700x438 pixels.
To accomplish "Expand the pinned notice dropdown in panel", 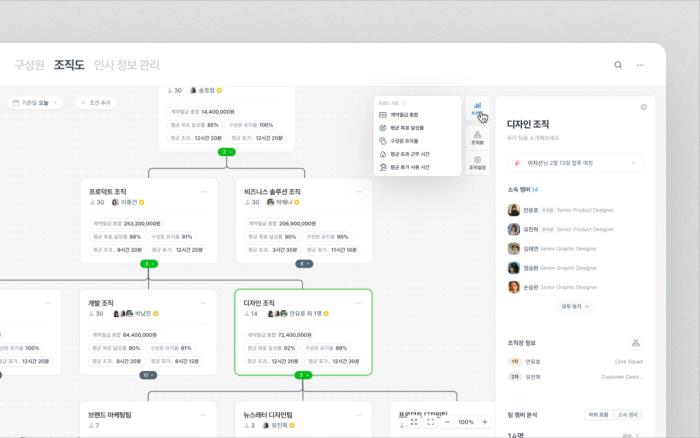I will click(x=633, y=163).
